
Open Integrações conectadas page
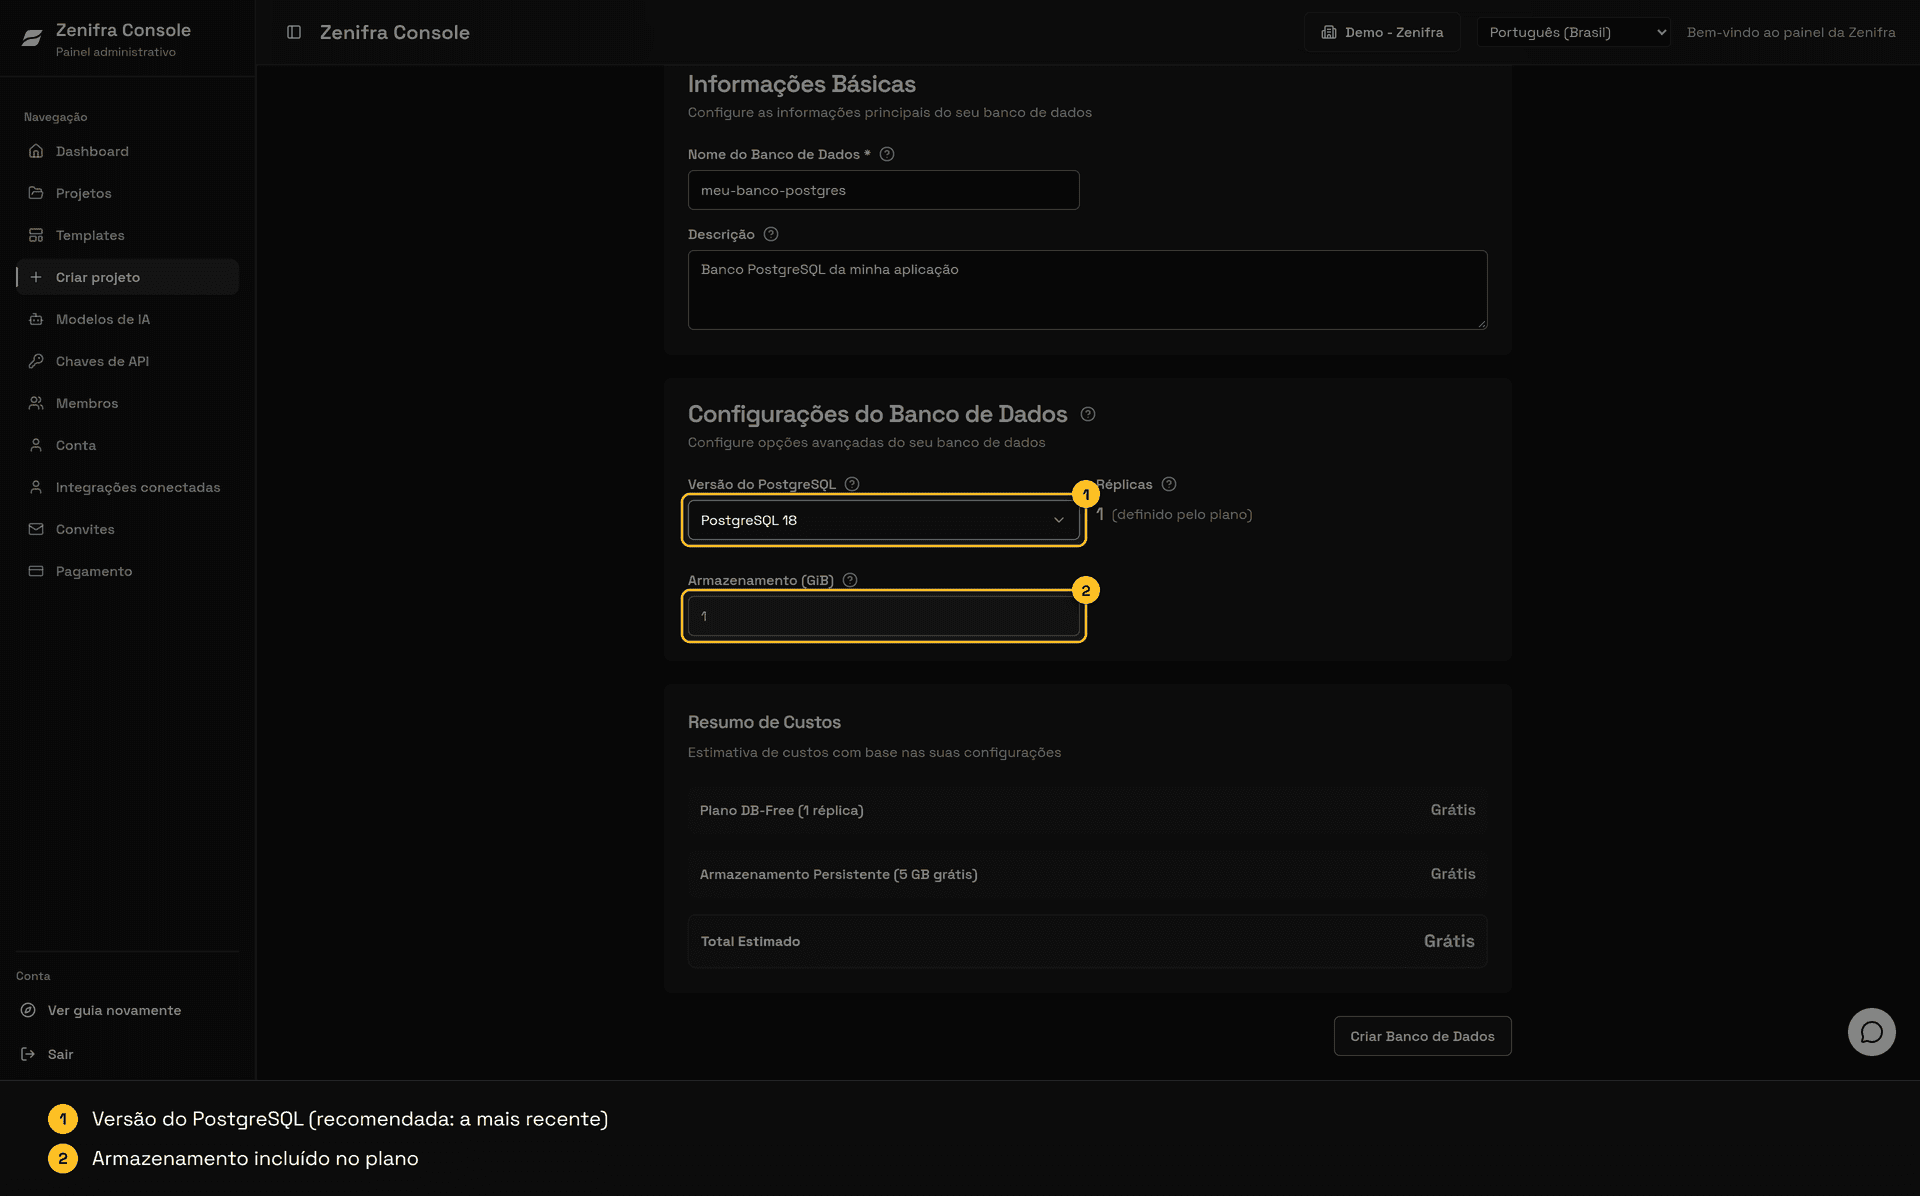pyautogui.click(x=128, y=487)
